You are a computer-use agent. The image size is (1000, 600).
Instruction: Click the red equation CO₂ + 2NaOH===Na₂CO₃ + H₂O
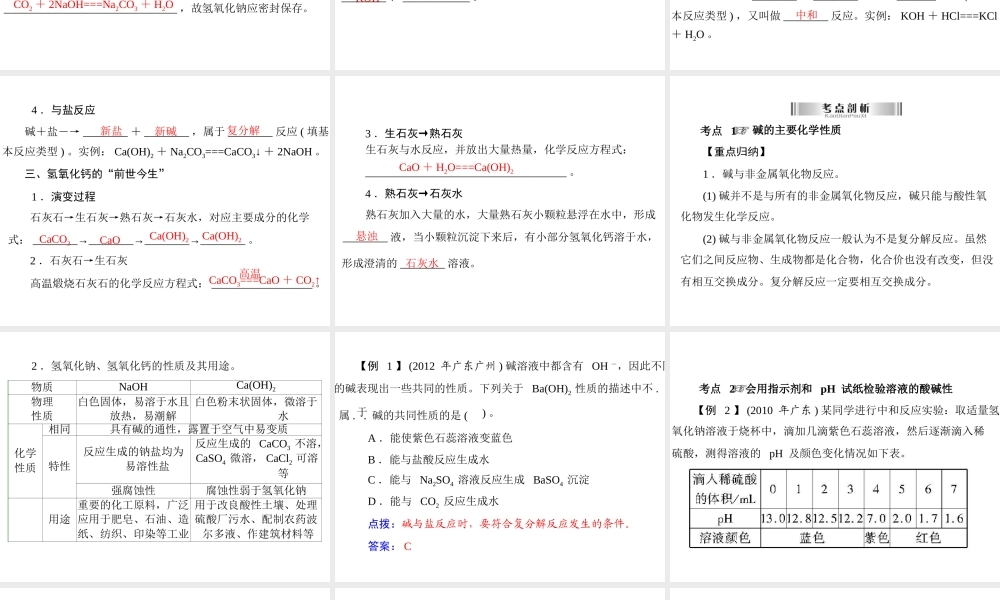pos(93,6)
